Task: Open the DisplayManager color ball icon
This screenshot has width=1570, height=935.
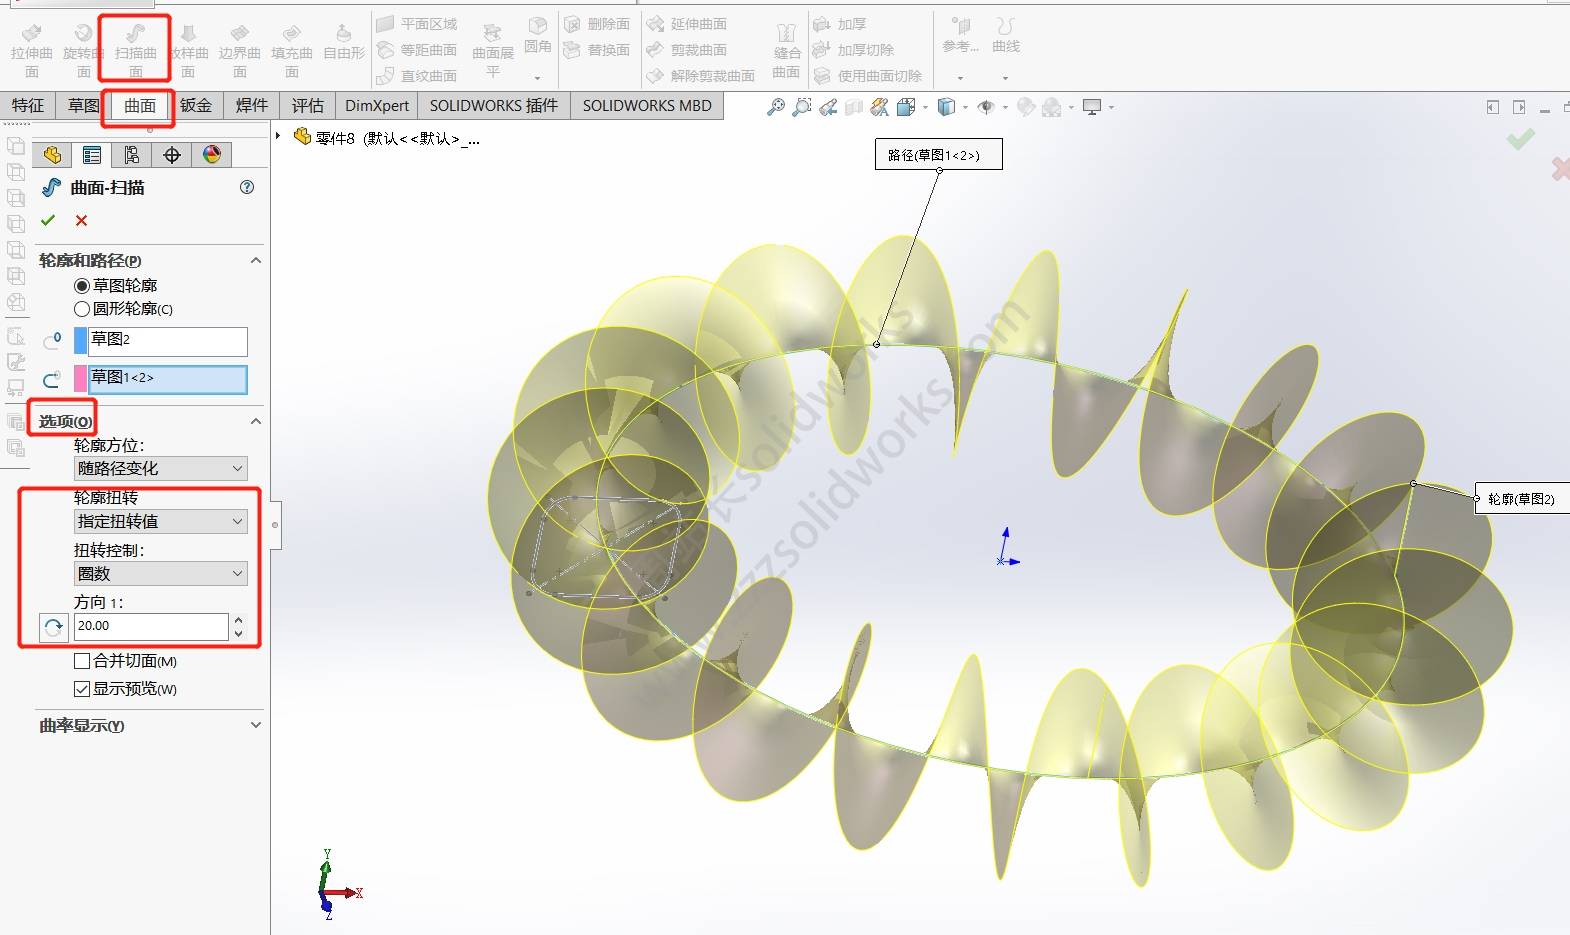Action: coord(212,155)
